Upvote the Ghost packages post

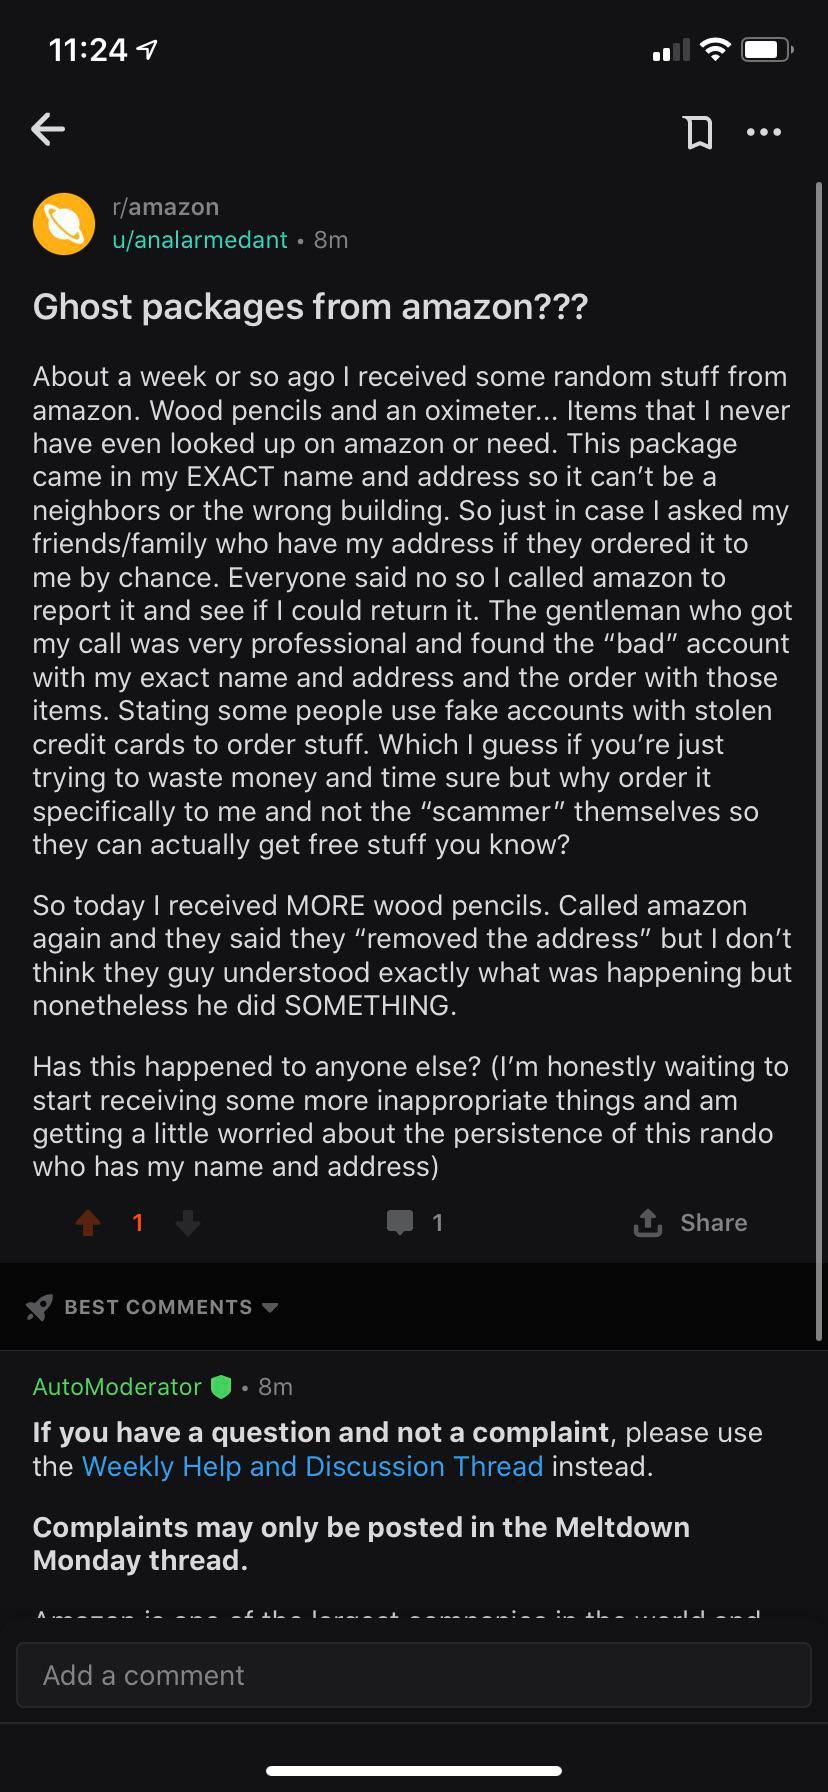coord(88,1222)
